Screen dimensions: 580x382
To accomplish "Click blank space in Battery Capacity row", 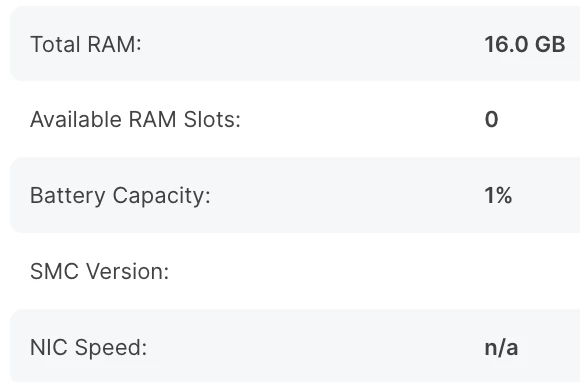I will pyautogui.click(x=348, y=195).
